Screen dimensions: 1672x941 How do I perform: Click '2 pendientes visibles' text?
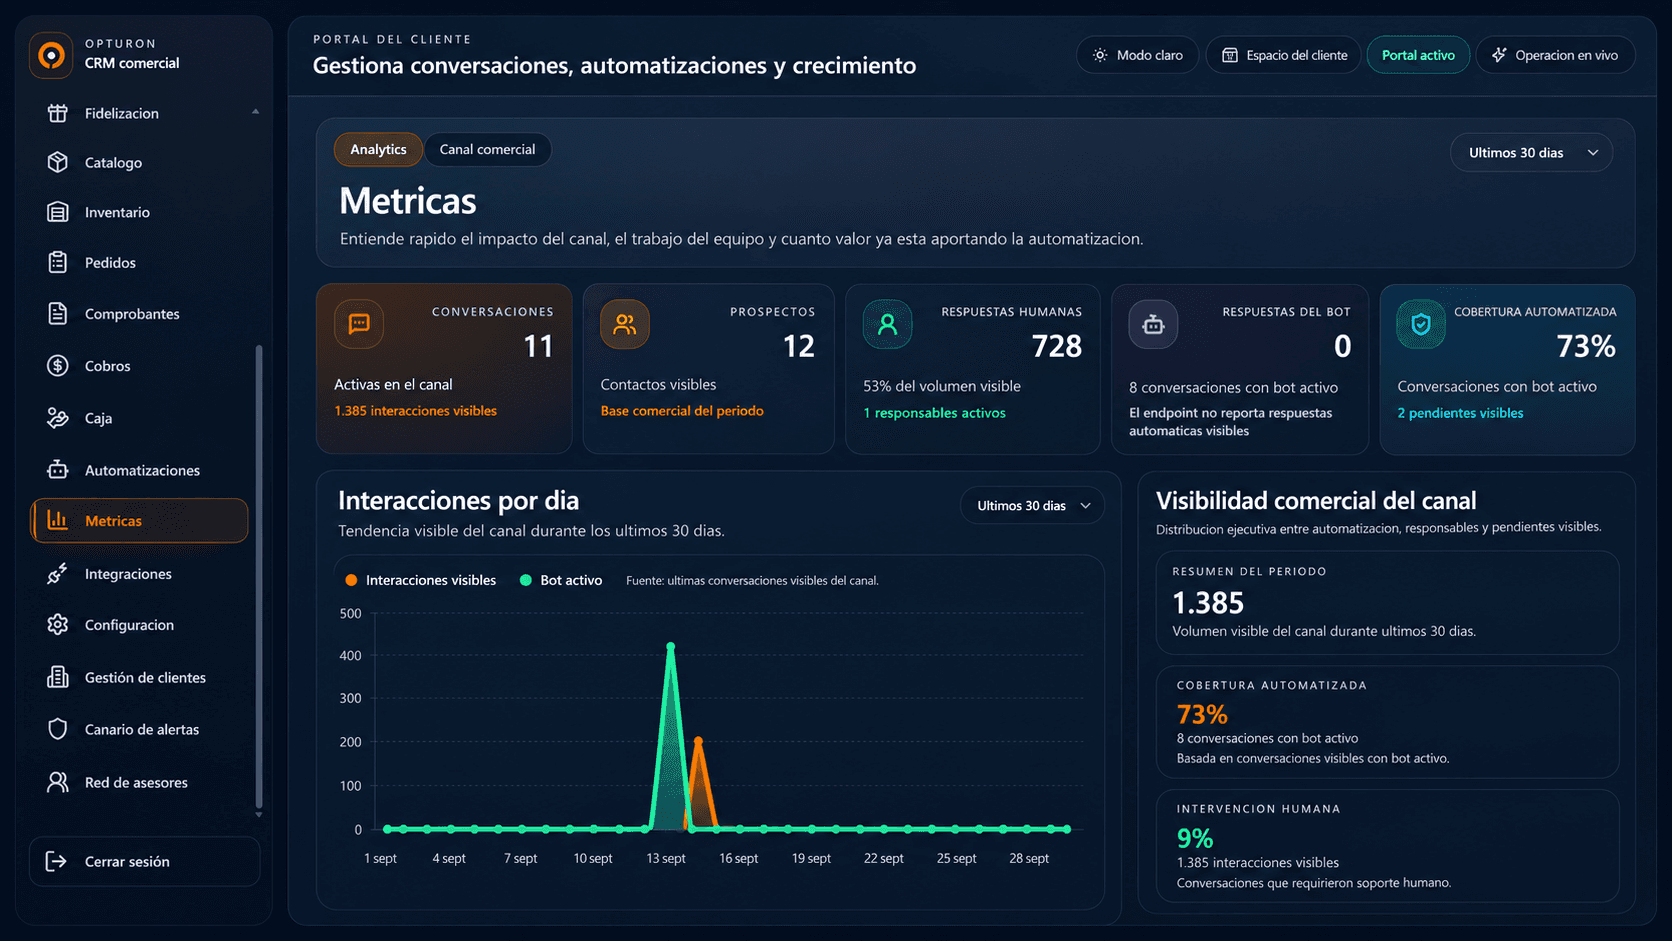click(x=1460, y=413)
